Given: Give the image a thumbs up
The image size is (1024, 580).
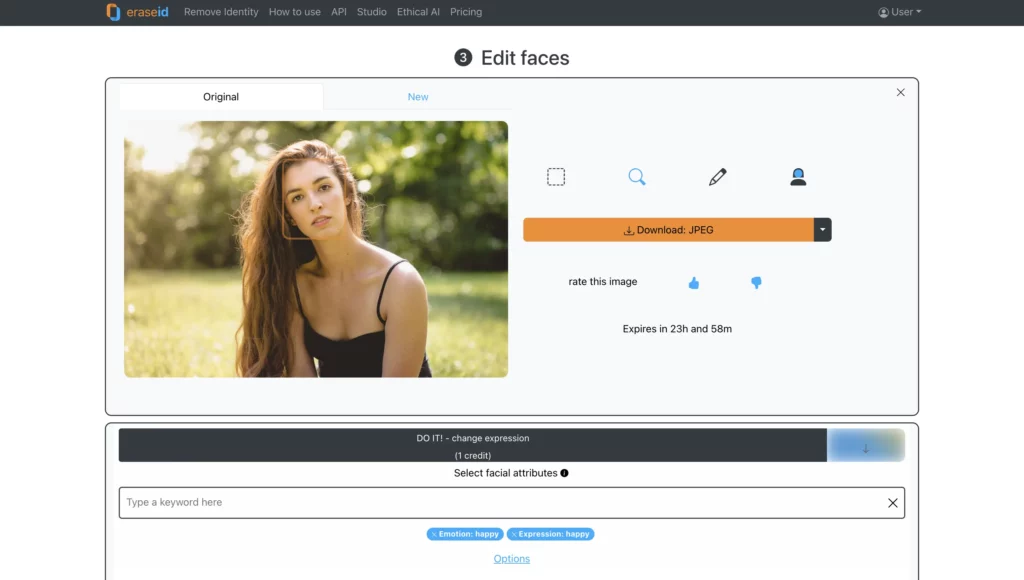Looking at the screenshot, I should pos(694,283).
